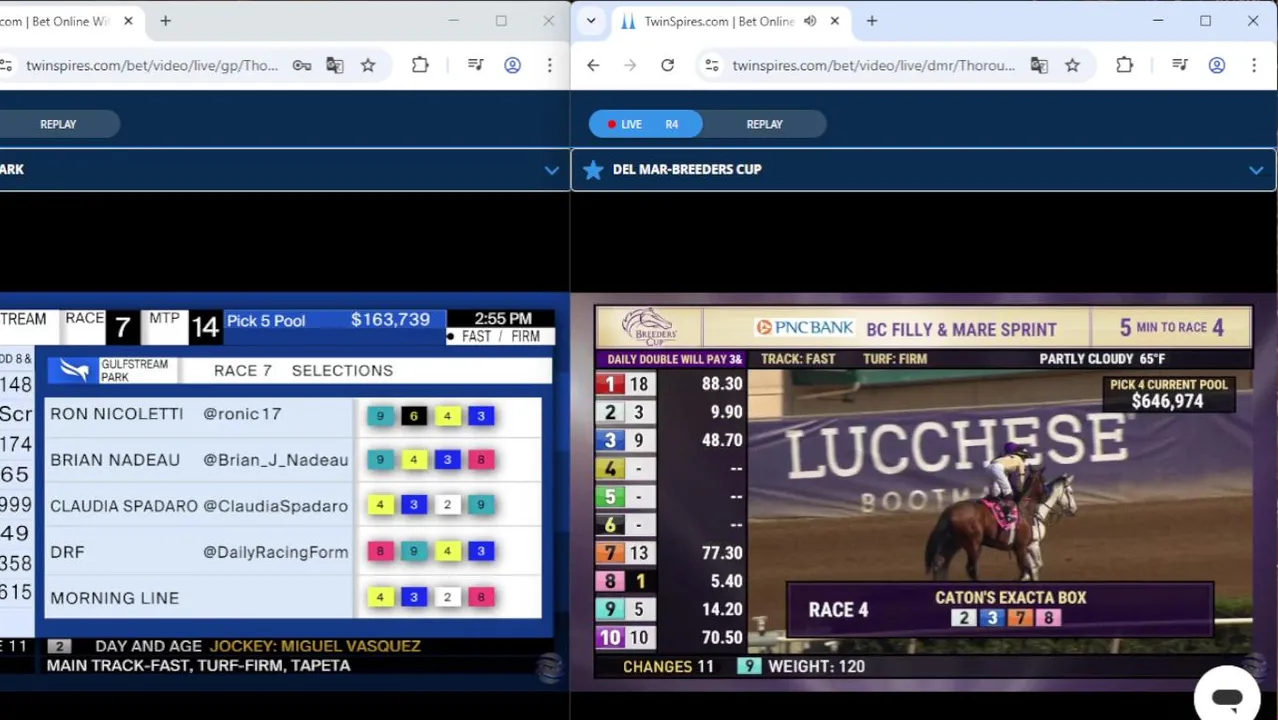The height and width of the screenshot is (720, 1278).
Task: Switch to REPLAY in the Del Mar window
Action: [764, 124]
